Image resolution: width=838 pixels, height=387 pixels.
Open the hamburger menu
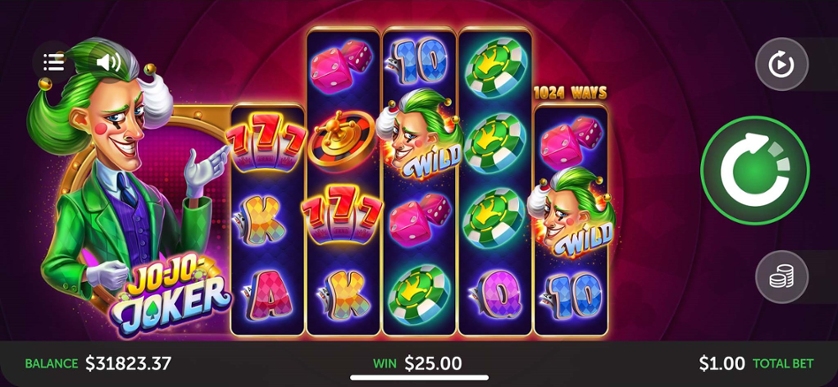53,63
